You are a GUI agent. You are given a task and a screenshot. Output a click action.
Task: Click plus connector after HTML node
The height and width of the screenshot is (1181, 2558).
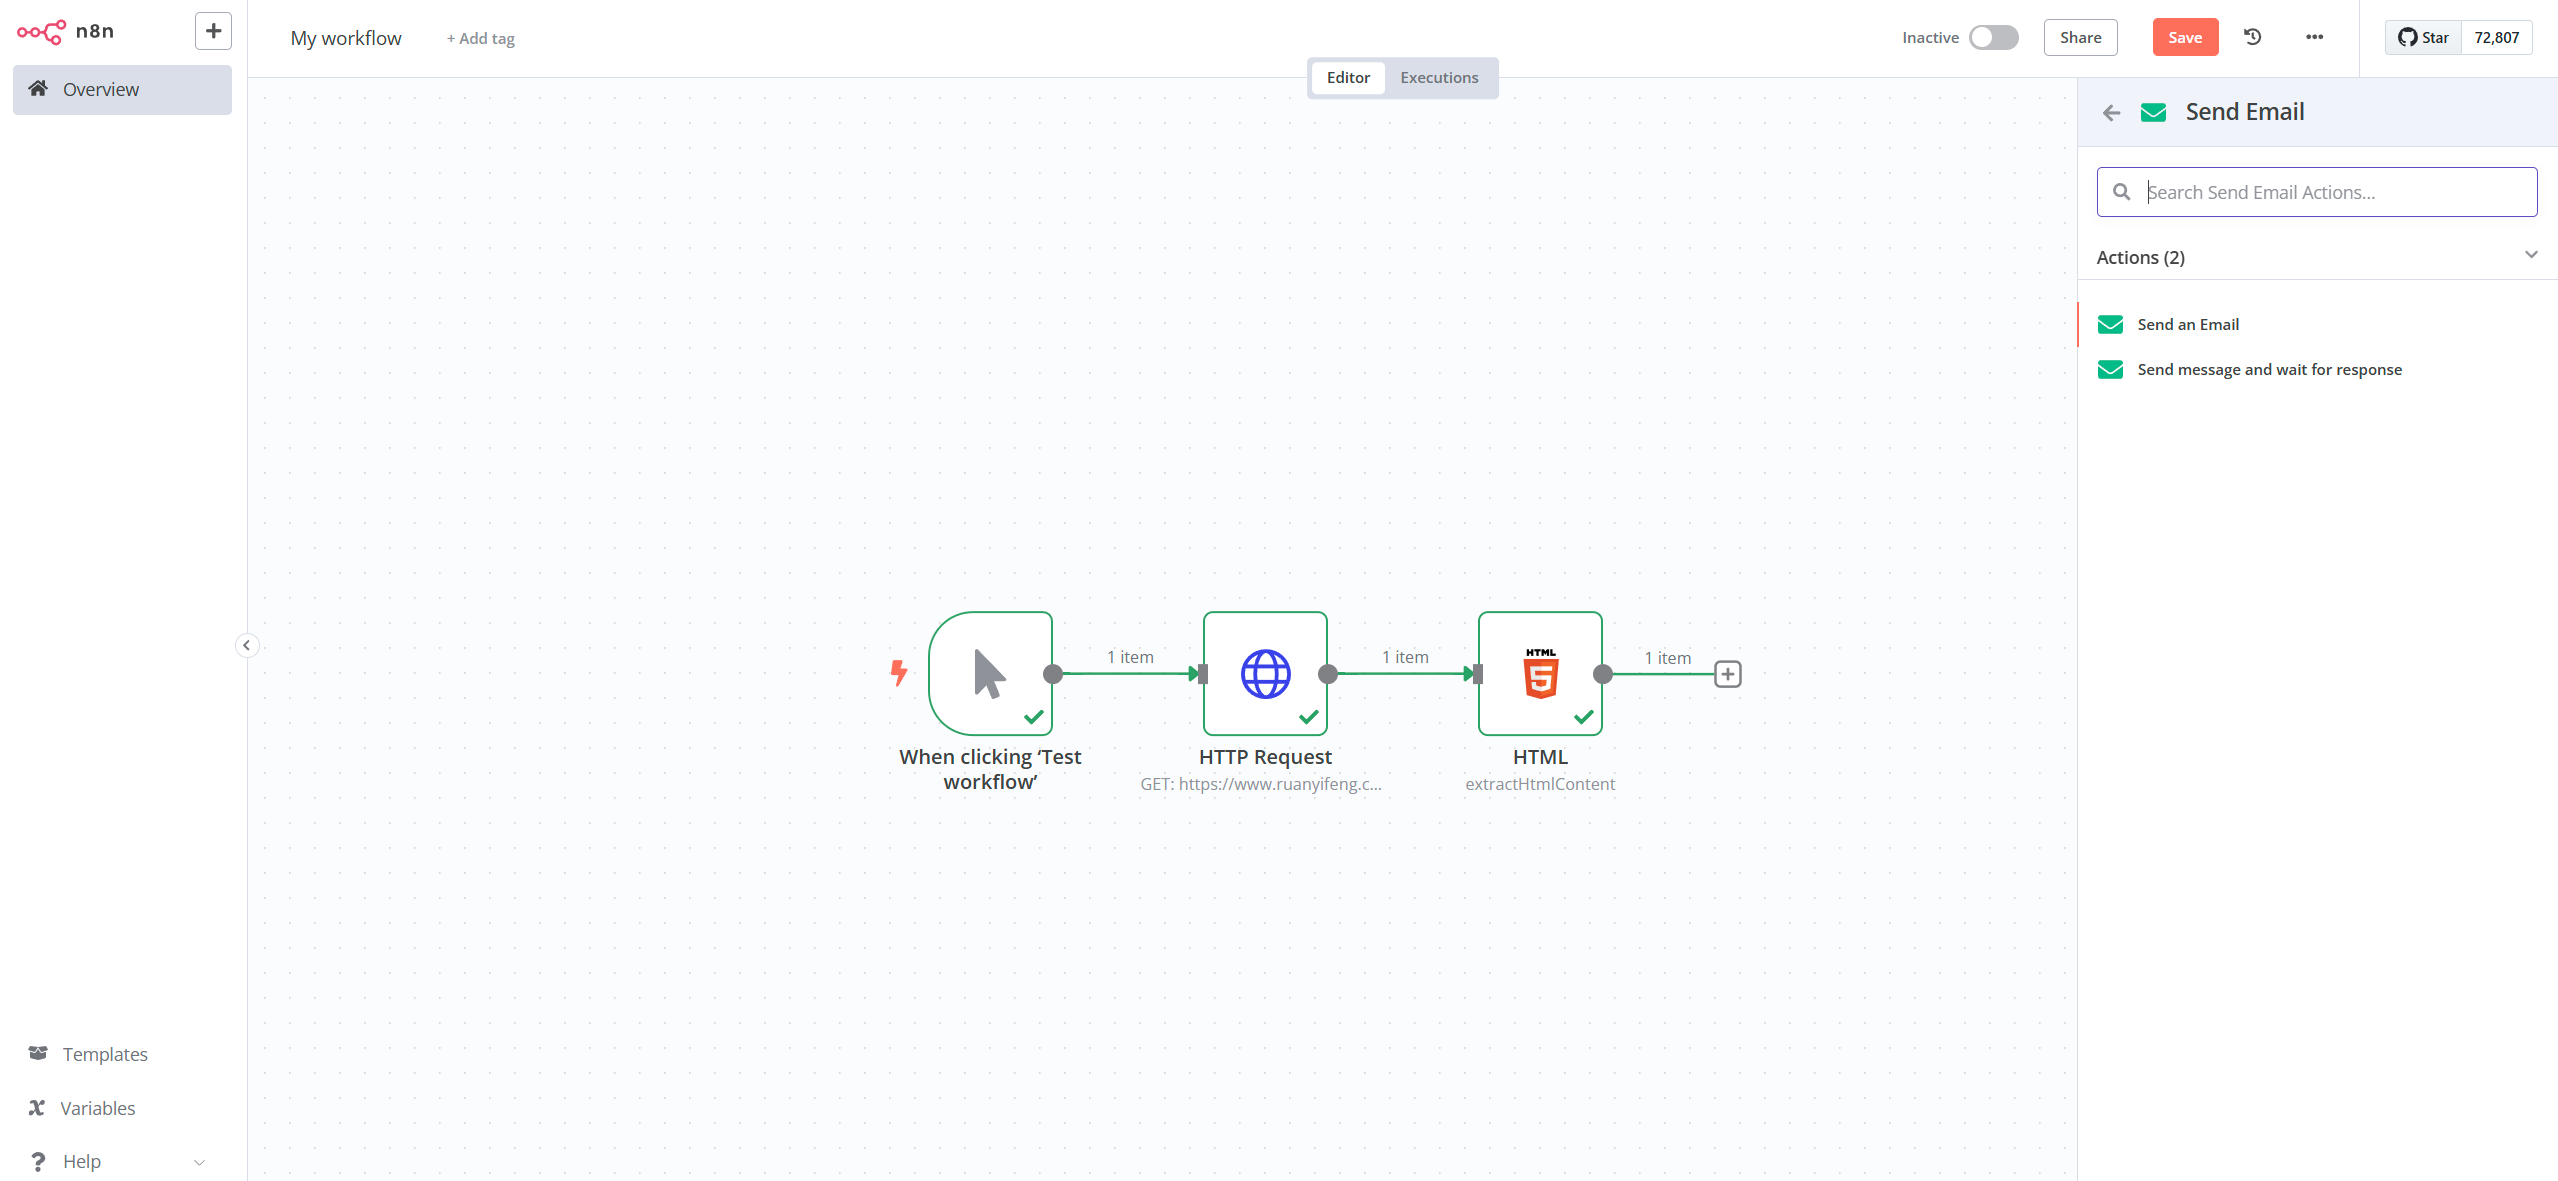[1727, 674]
